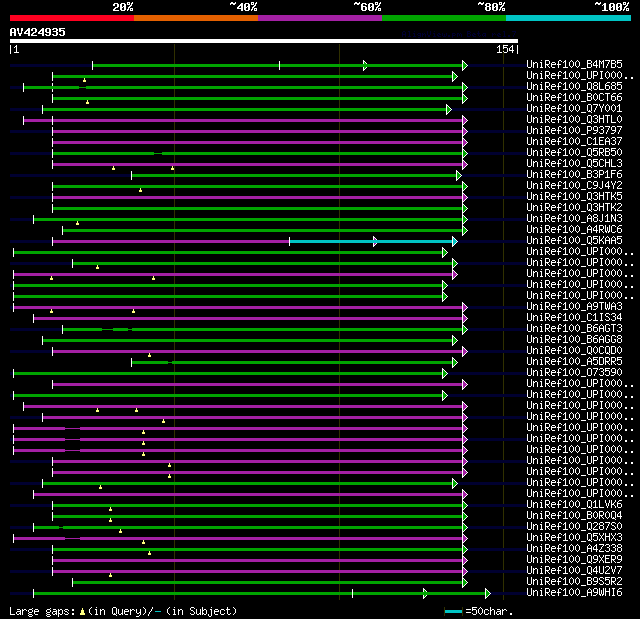The image size is (640, 619).
Task: Select the UniRef100_B3P1F6 label
Action: coord(574,175)
